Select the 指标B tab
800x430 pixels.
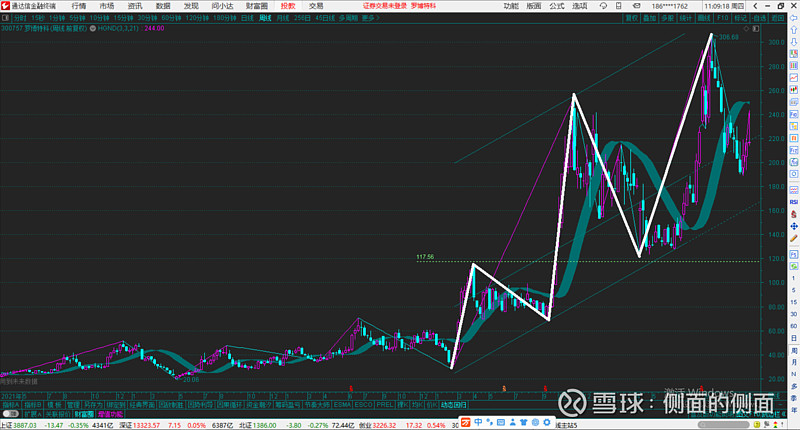pos(33,404)
